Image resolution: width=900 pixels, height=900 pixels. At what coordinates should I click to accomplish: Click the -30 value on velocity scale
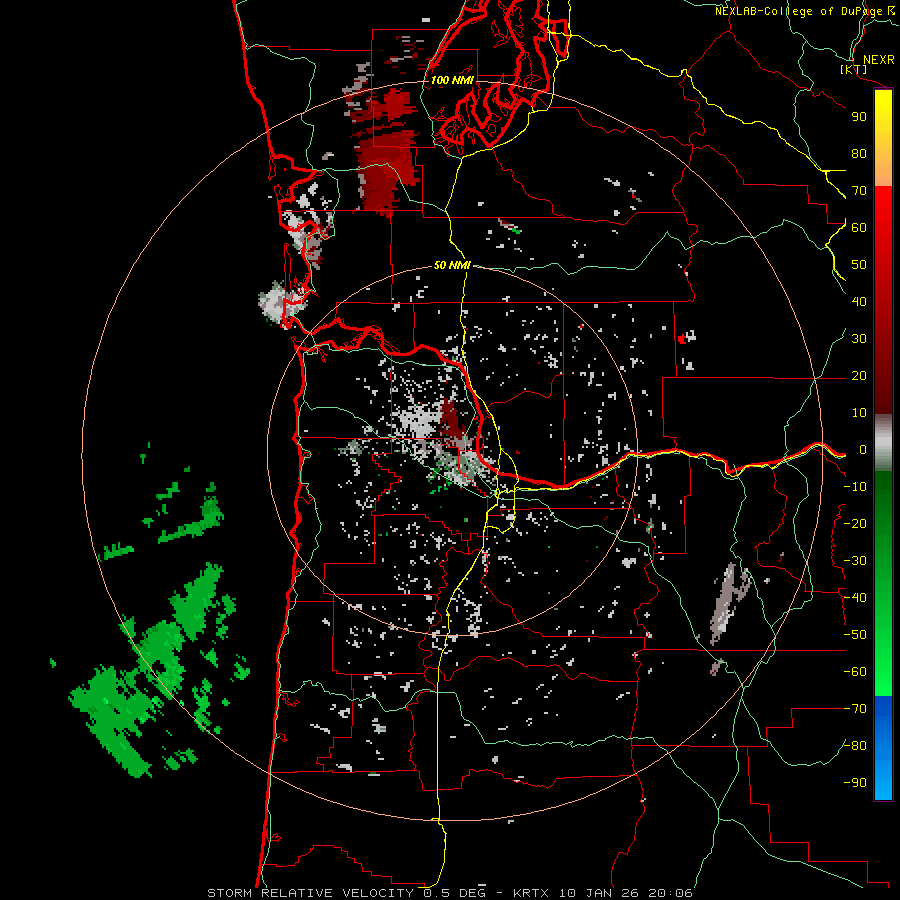pos(855,561)
